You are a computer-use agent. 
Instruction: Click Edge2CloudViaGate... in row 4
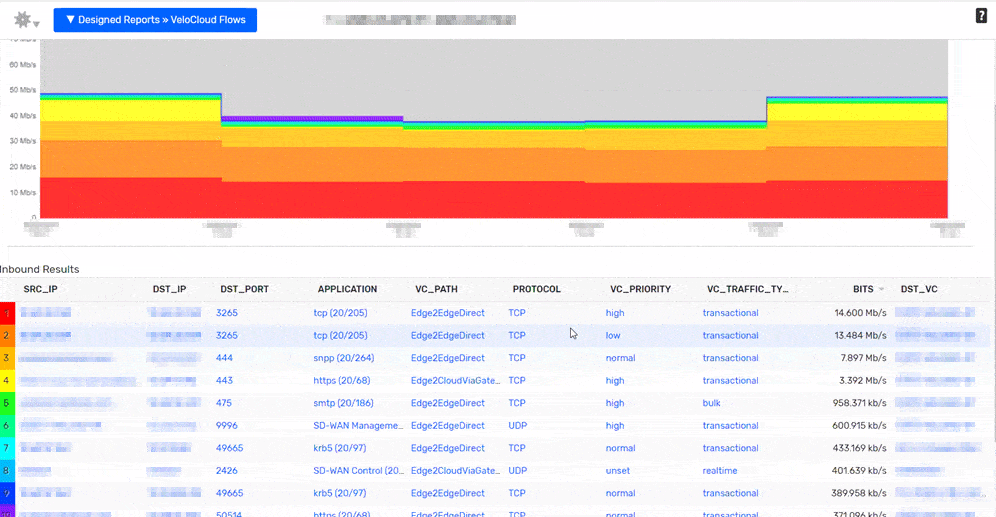455,380
